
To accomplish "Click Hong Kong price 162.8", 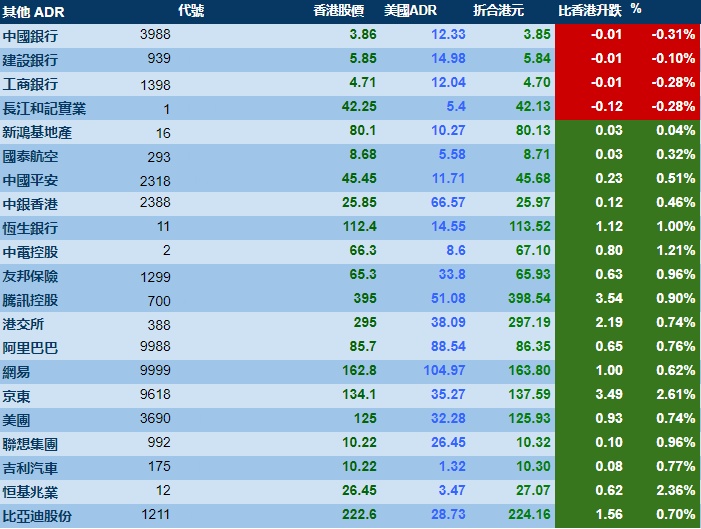I will [359, 371].
